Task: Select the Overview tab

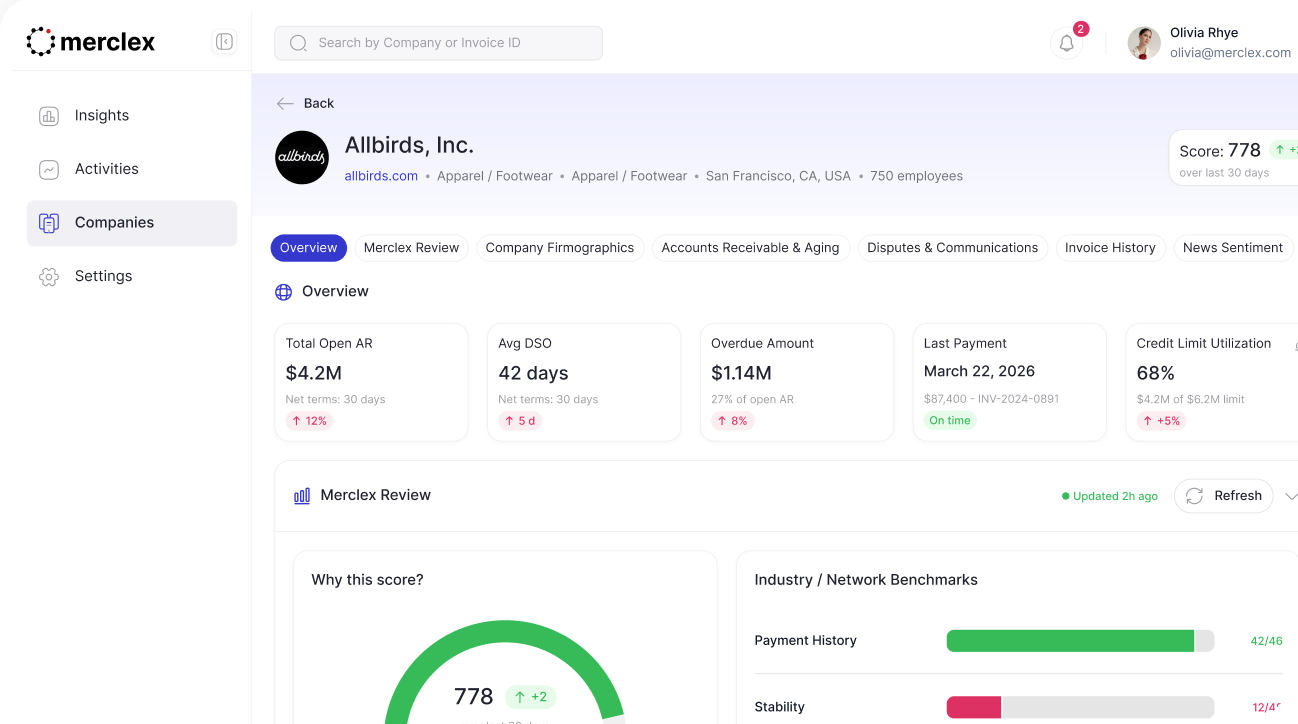Action: coord(309,248)
